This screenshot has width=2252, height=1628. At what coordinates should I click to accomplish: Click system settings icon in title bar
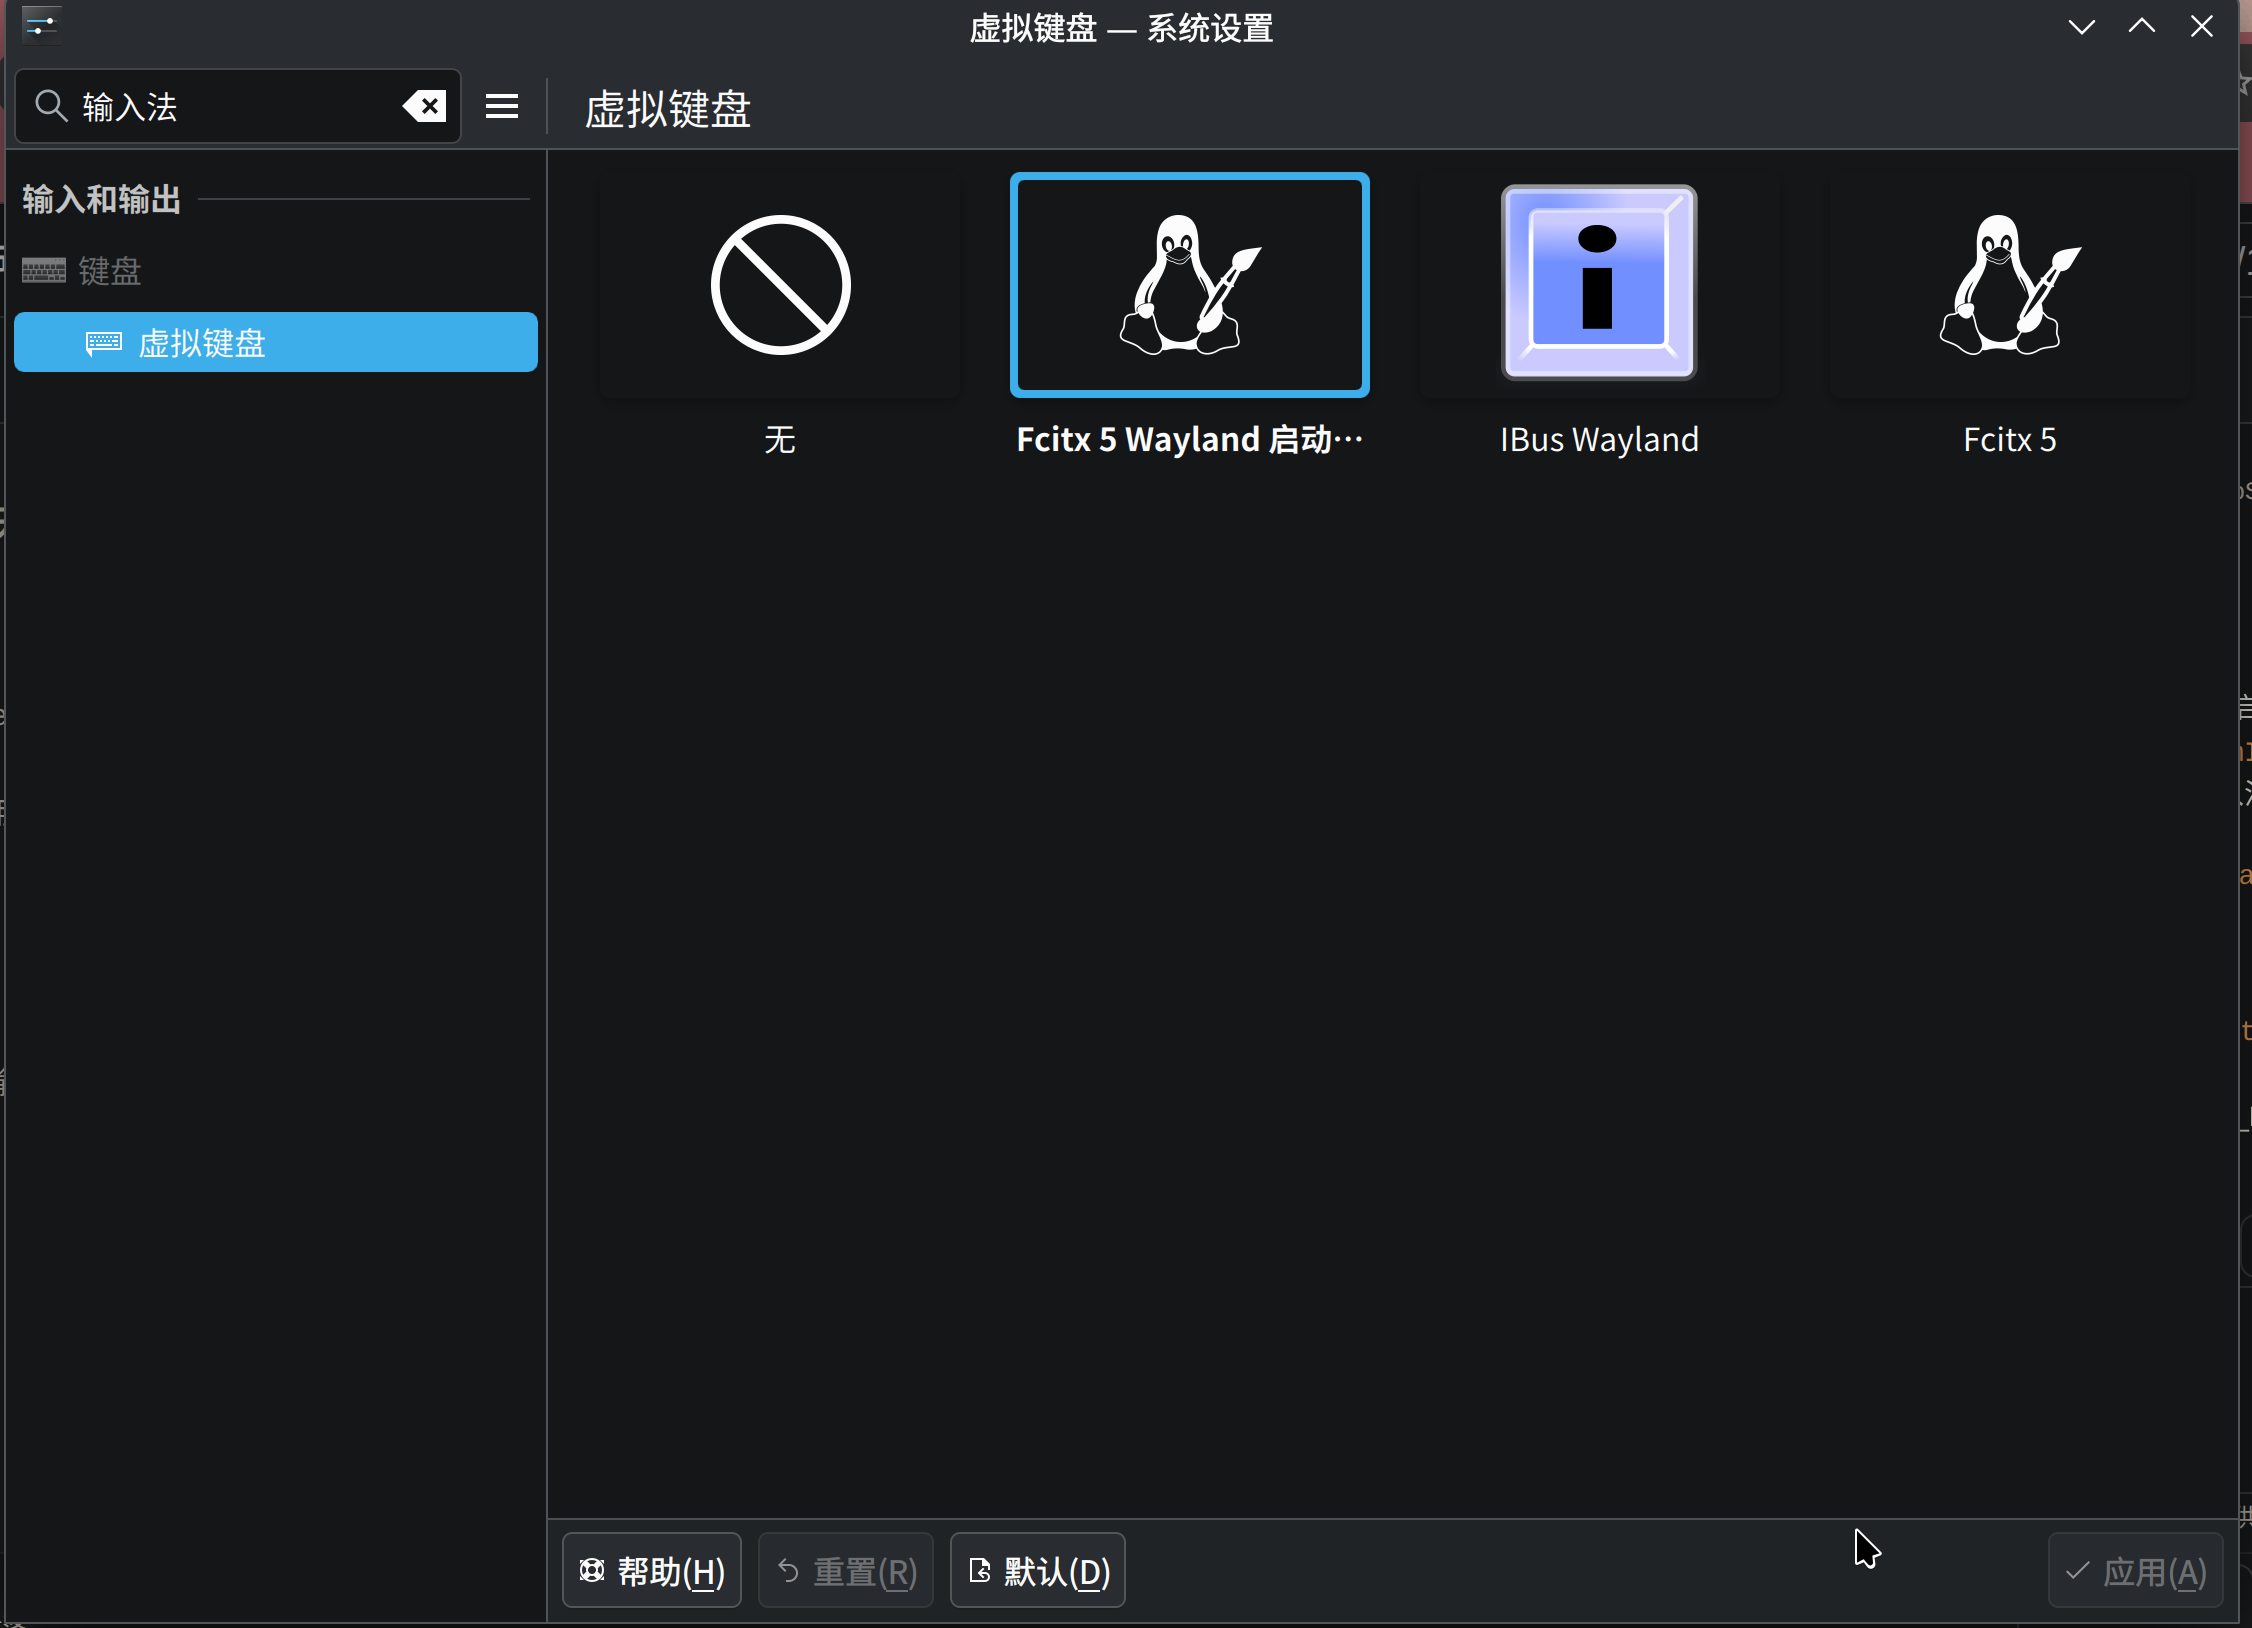click(40, 25)
